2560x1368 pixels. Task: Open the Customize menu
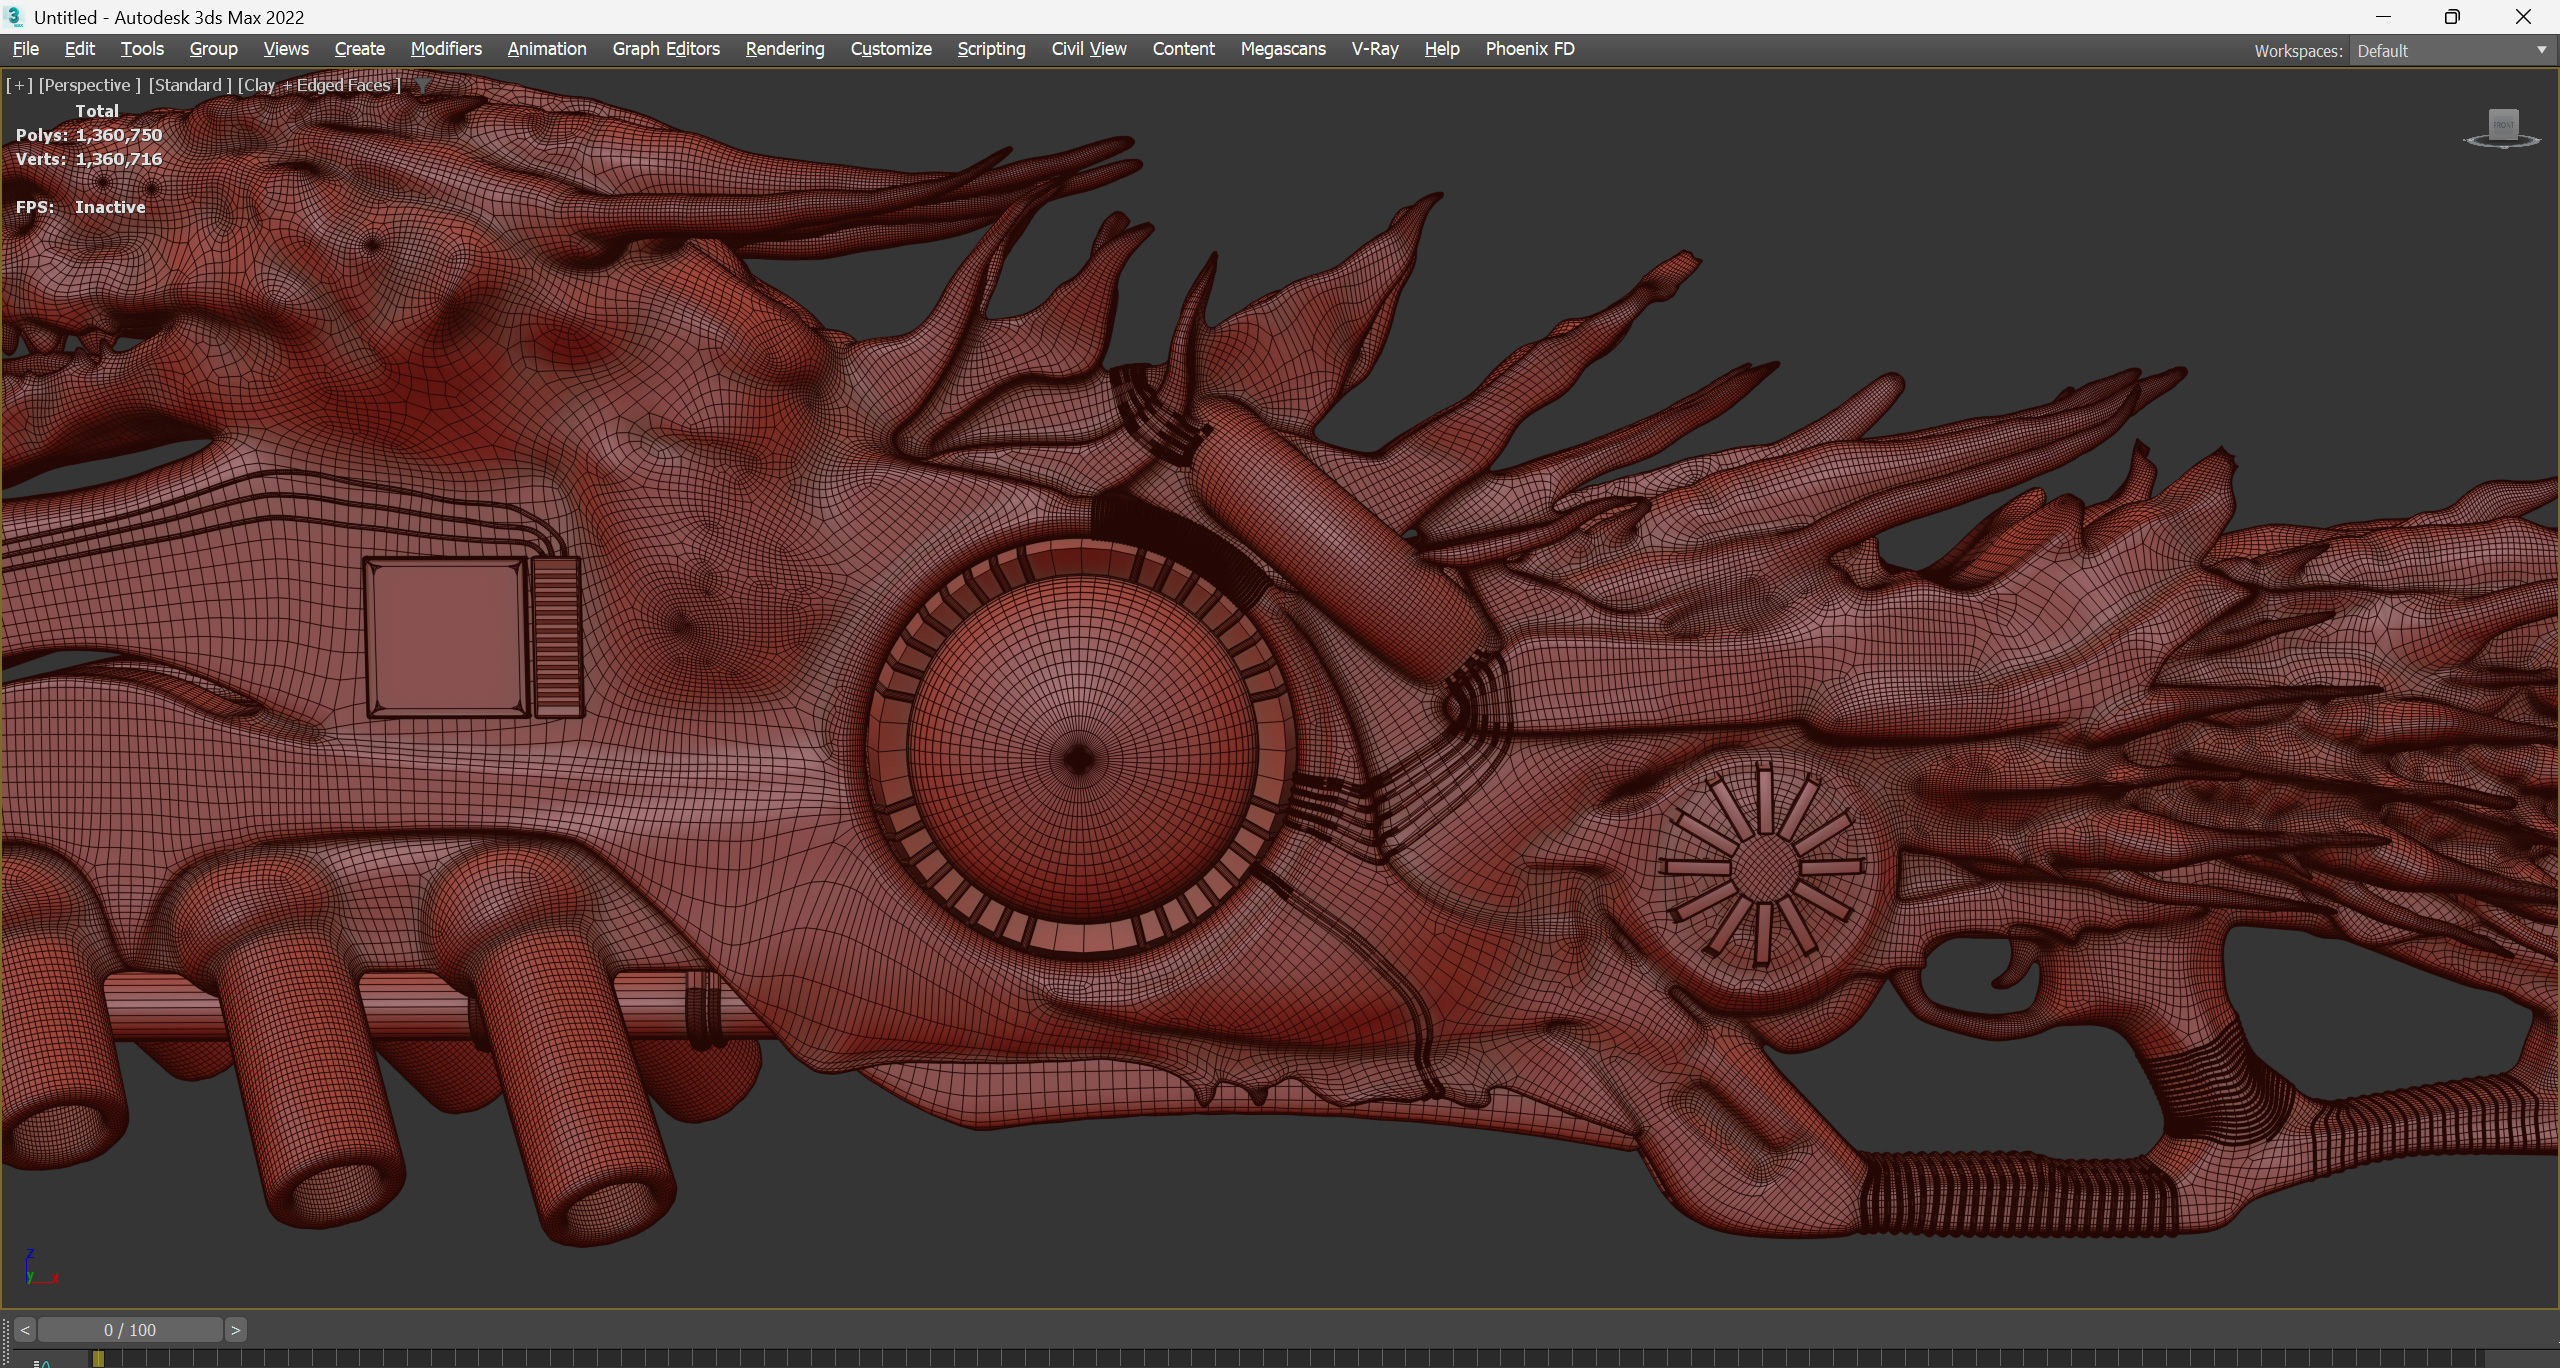tap(891, 49)
